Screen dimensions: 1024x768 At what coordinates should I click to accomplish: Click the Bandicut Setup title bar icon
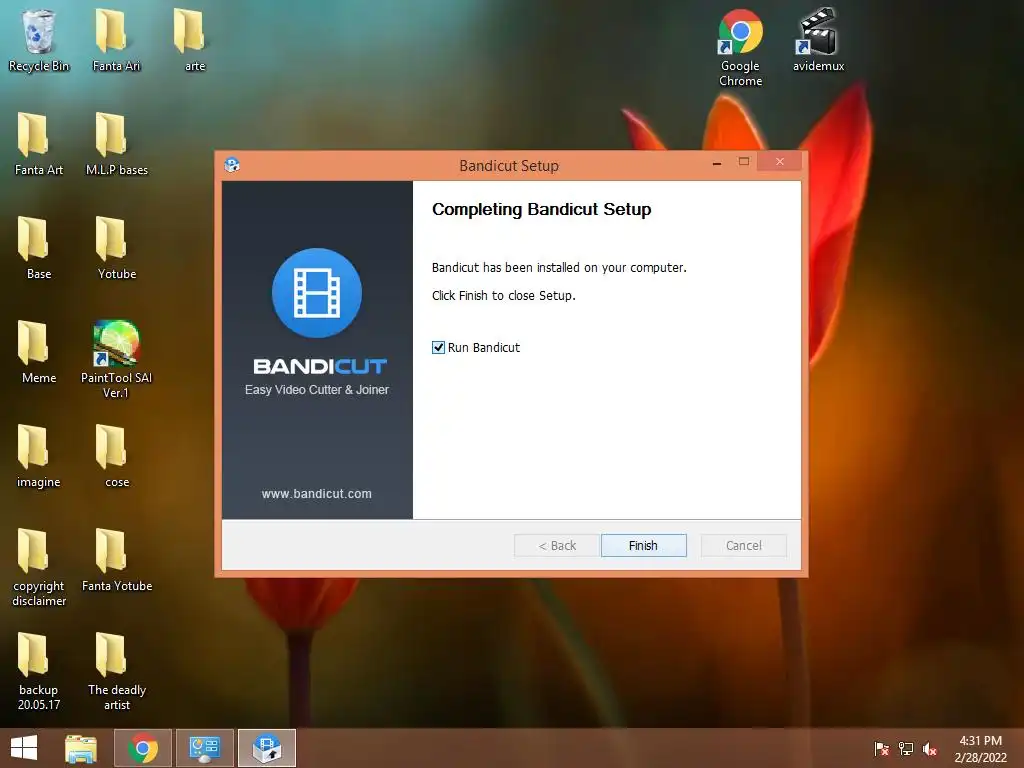coord(232,165)
